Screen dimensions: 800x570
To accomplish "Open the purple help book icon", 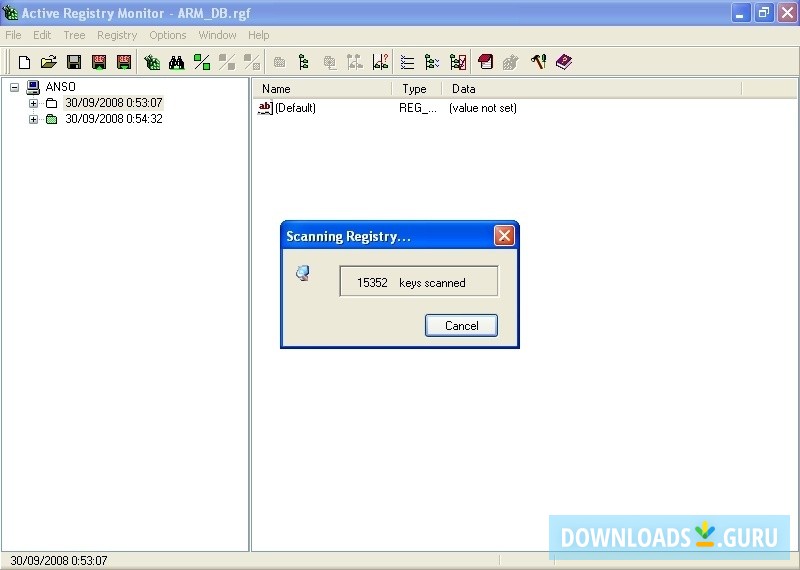I will (564, 62).
